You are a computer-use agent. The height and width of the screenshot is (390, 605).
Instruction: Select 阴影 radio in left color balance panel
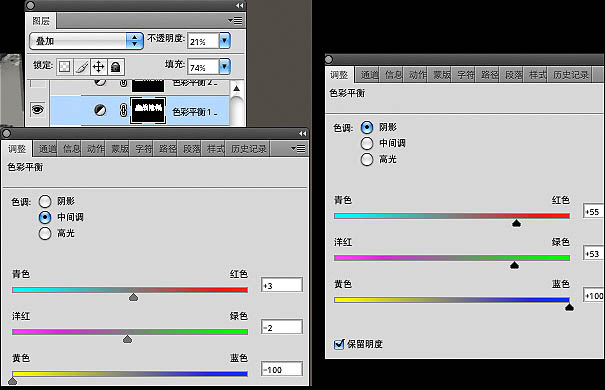pyautogui.click(x=45, y=201)
